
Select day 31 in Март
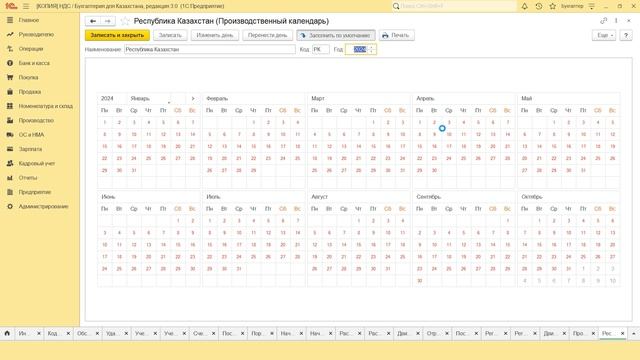402,170
